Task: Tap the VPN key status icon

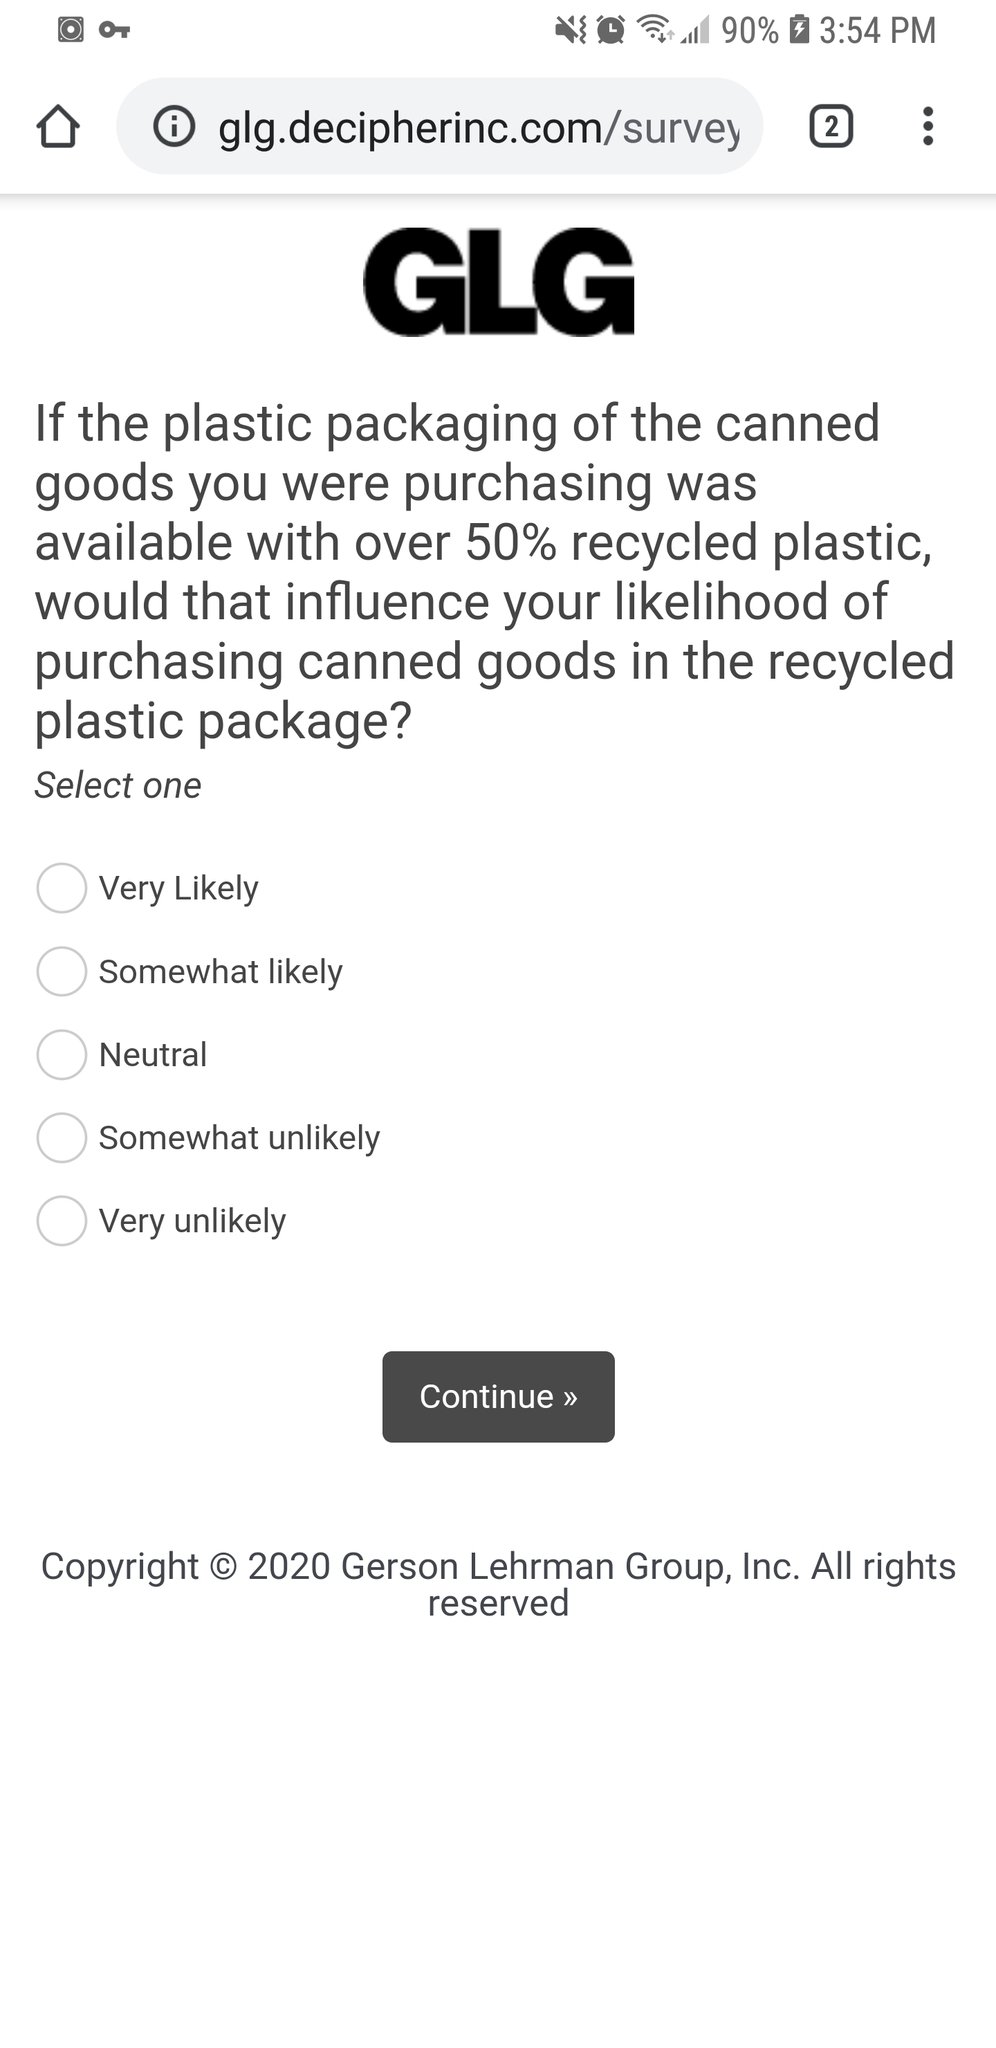Action: tap(114, 30)
